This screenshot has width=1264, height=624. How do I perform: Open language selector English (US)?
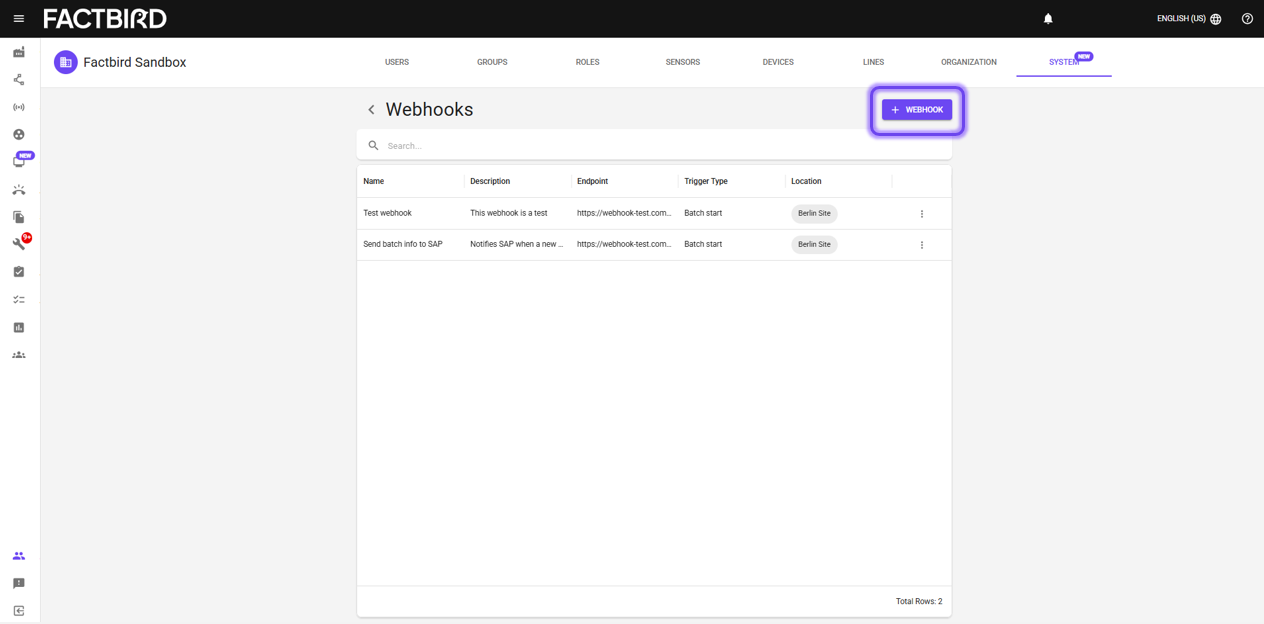click(x=1189, y=19)
